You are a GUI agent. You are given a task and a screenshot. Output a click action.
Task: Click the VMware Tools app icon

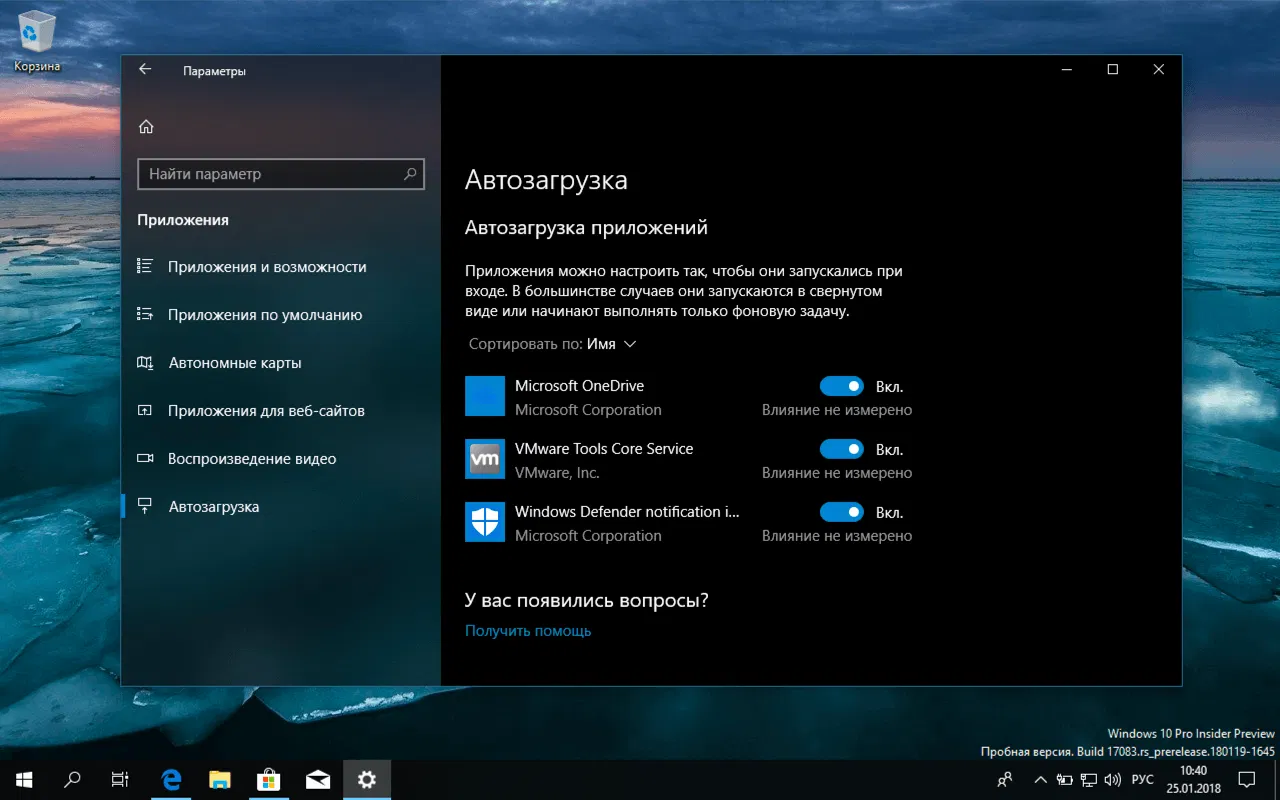click(x=485, y=459)
